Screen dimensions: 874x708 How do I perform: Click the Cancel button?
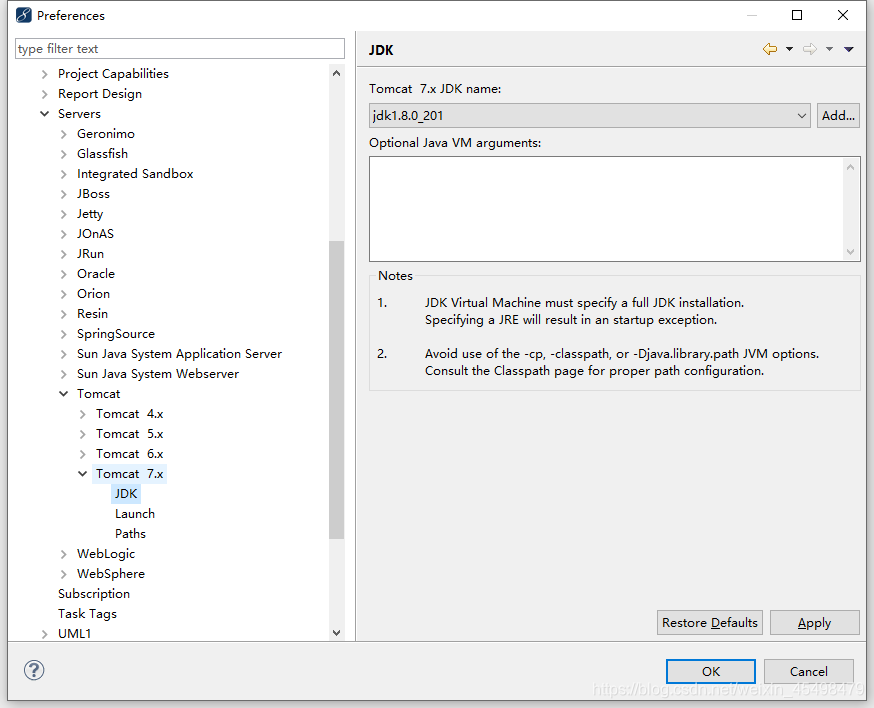(809, 671)
